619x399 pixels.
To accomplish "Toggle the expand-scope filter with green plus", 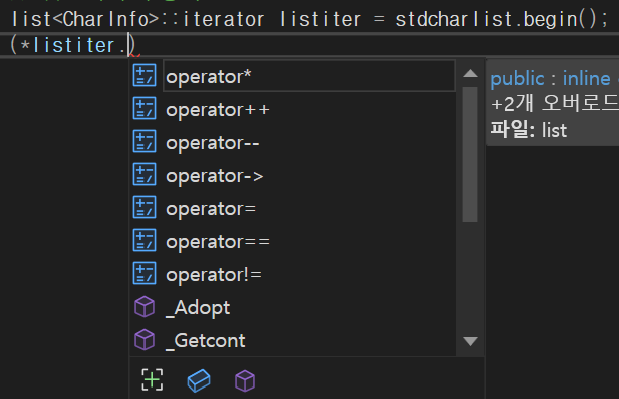I will tap(152, 380).
